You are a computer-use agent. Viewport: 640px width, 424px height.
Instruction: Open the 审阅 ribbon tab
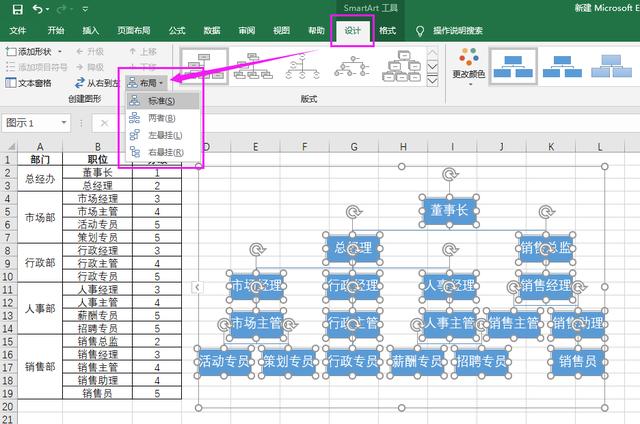[x=247, y=31]
